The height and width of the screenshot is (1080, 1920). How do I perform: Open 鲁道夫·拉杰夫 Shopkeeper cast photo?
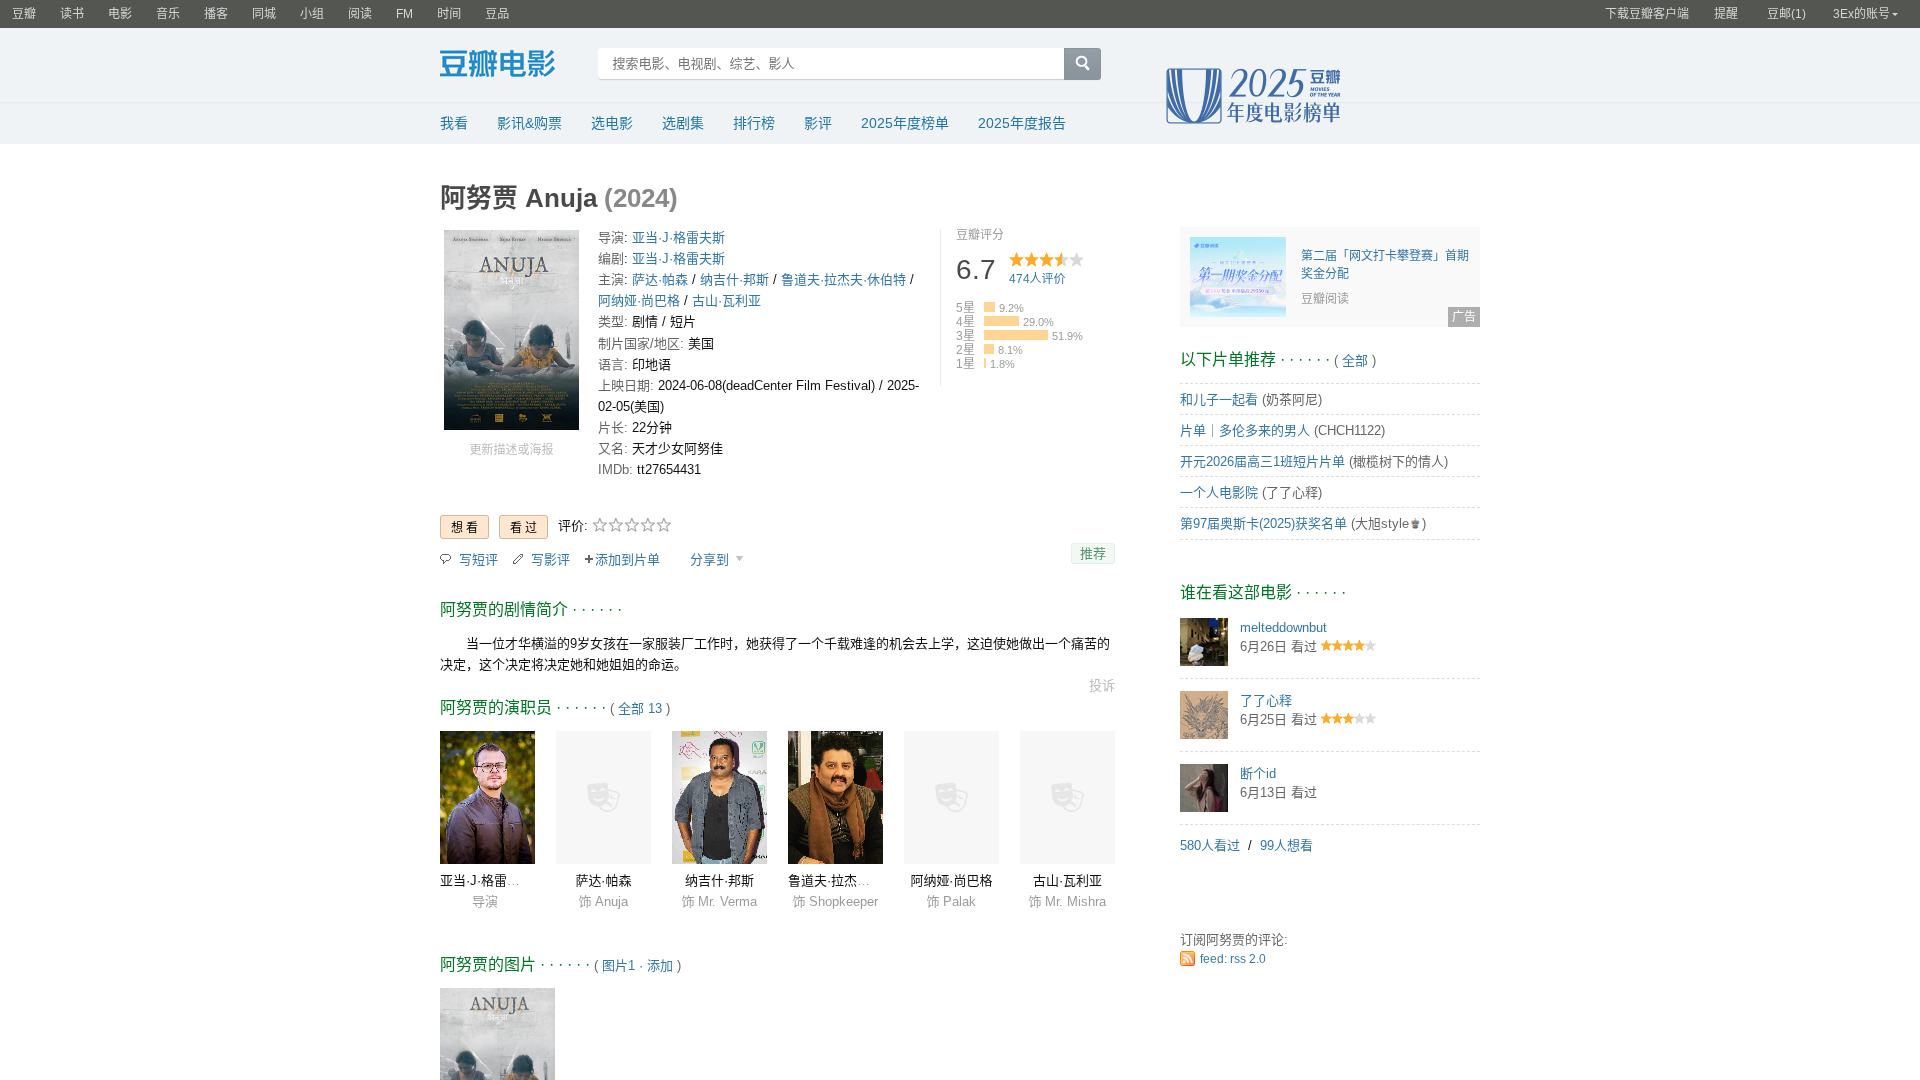[x=835, y=798]
